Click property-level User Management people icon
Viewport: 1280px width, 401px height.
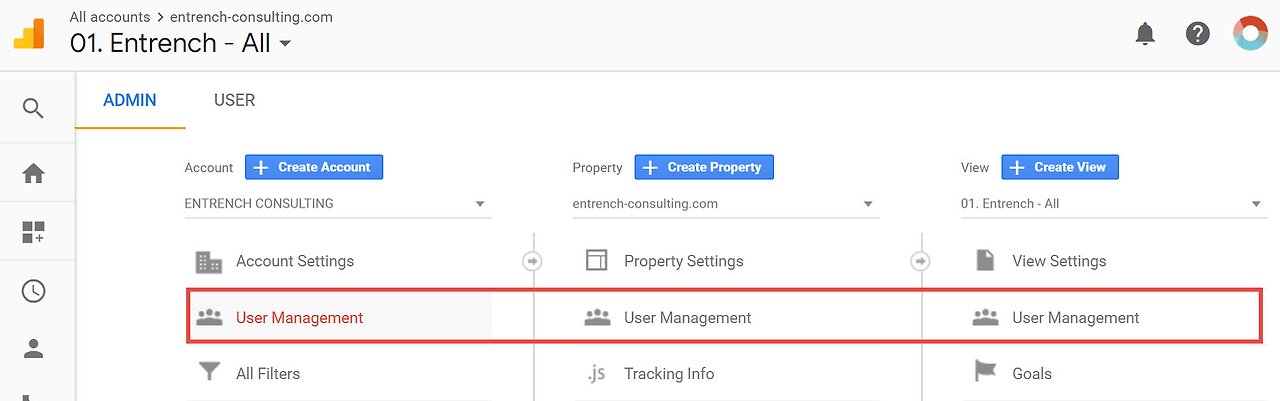pyautogui.click(x=597, y=318)
